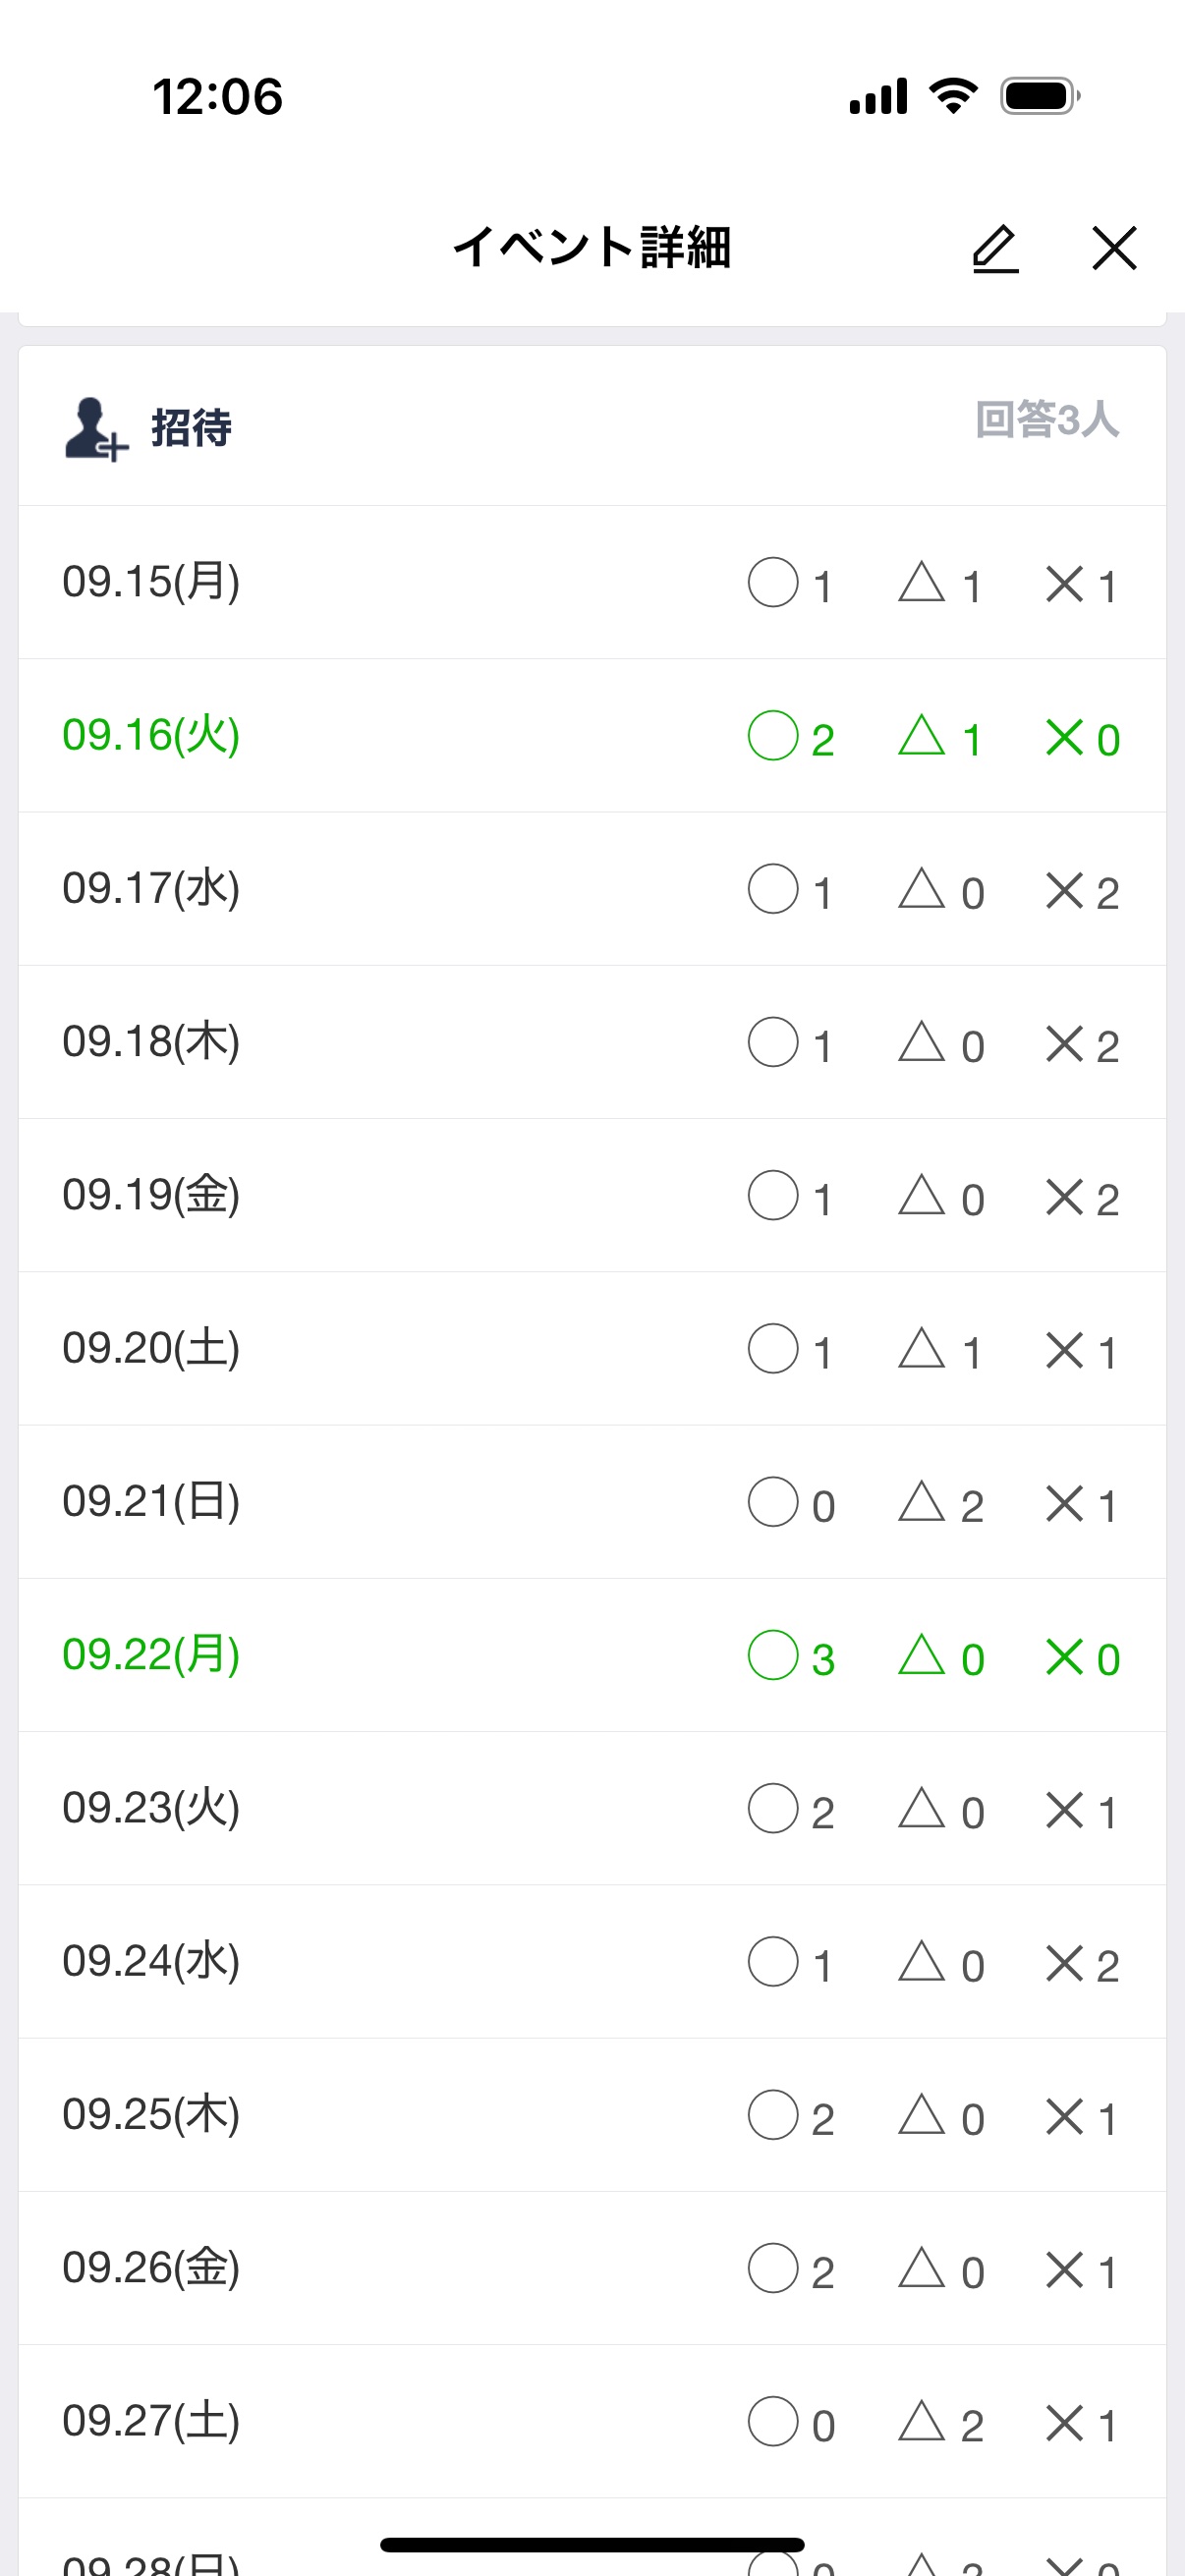Tap the green circle icon for 09.22(月)
The image size is (1185, 2576).
click(x=773, y=1655)
